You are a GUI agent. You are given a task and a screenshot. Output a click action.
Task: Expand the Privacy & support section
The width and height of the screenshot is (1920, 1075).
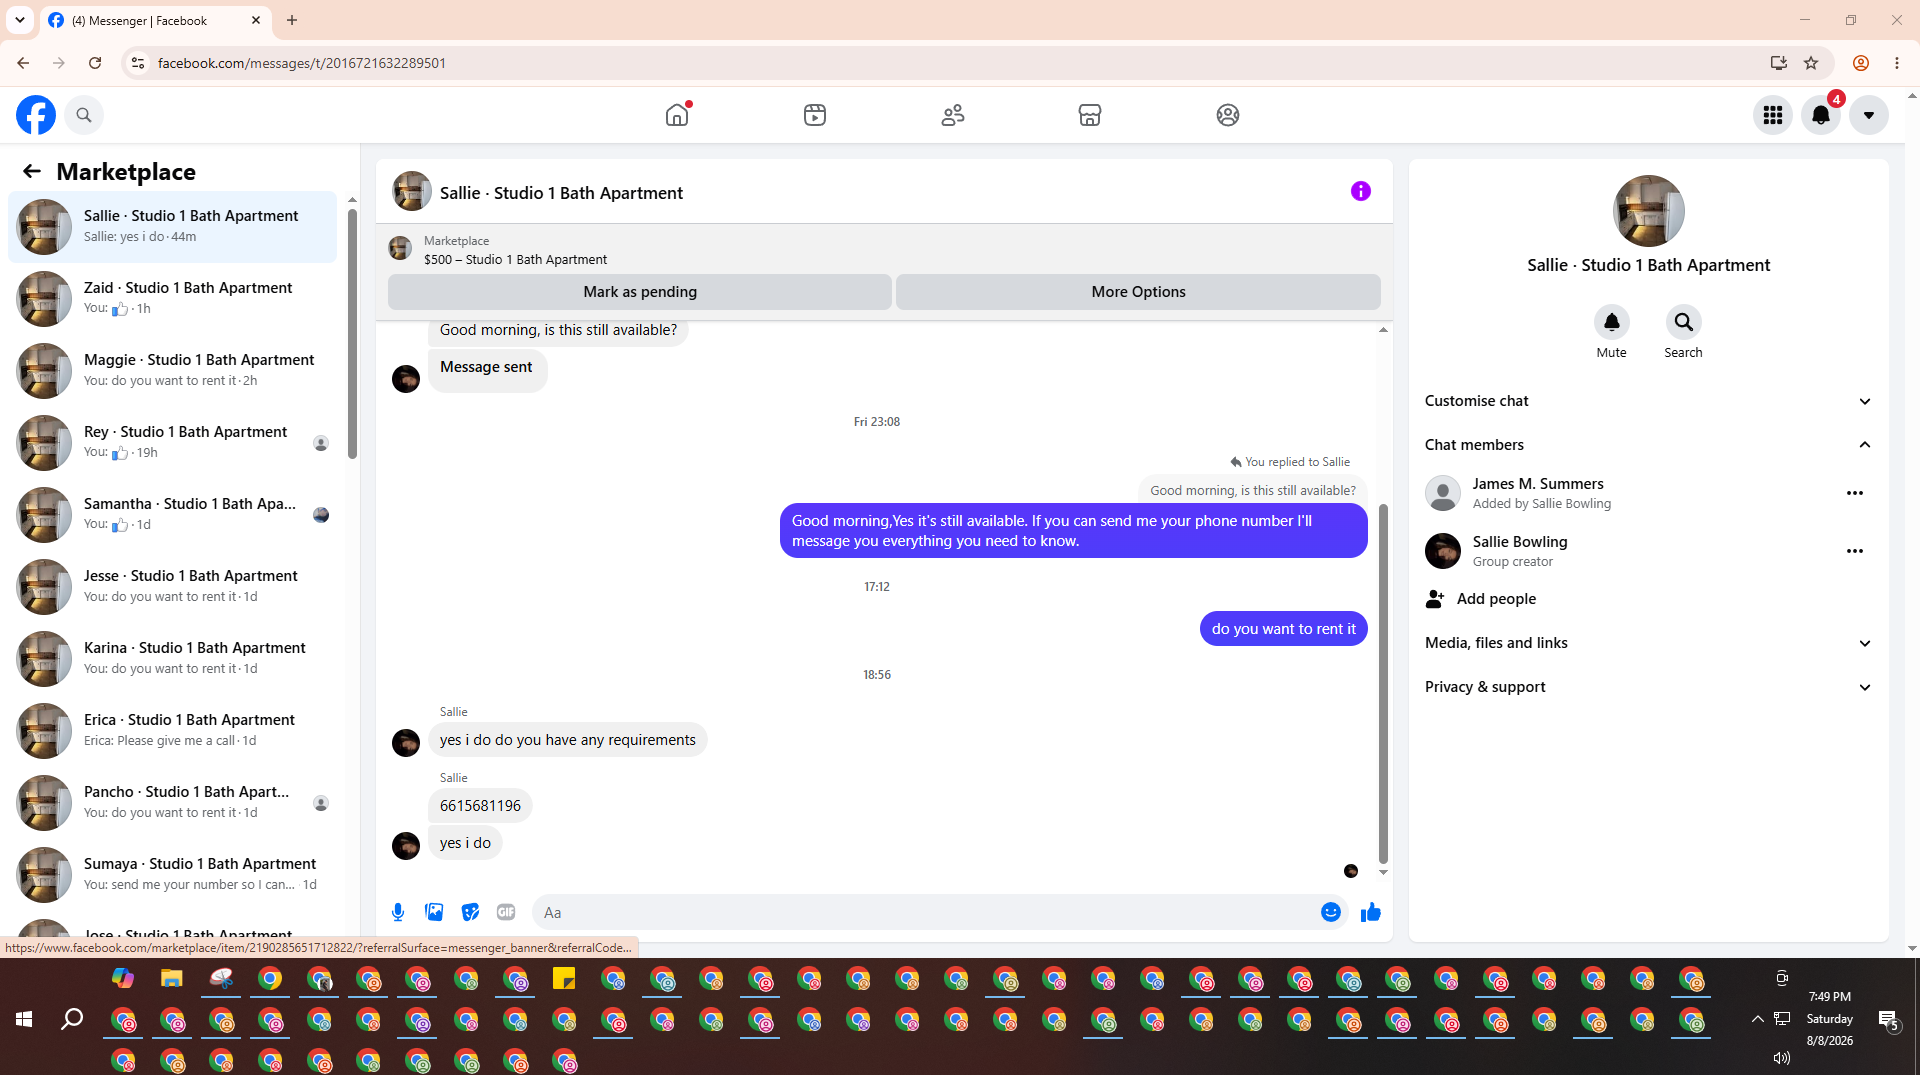(1648, 687)
